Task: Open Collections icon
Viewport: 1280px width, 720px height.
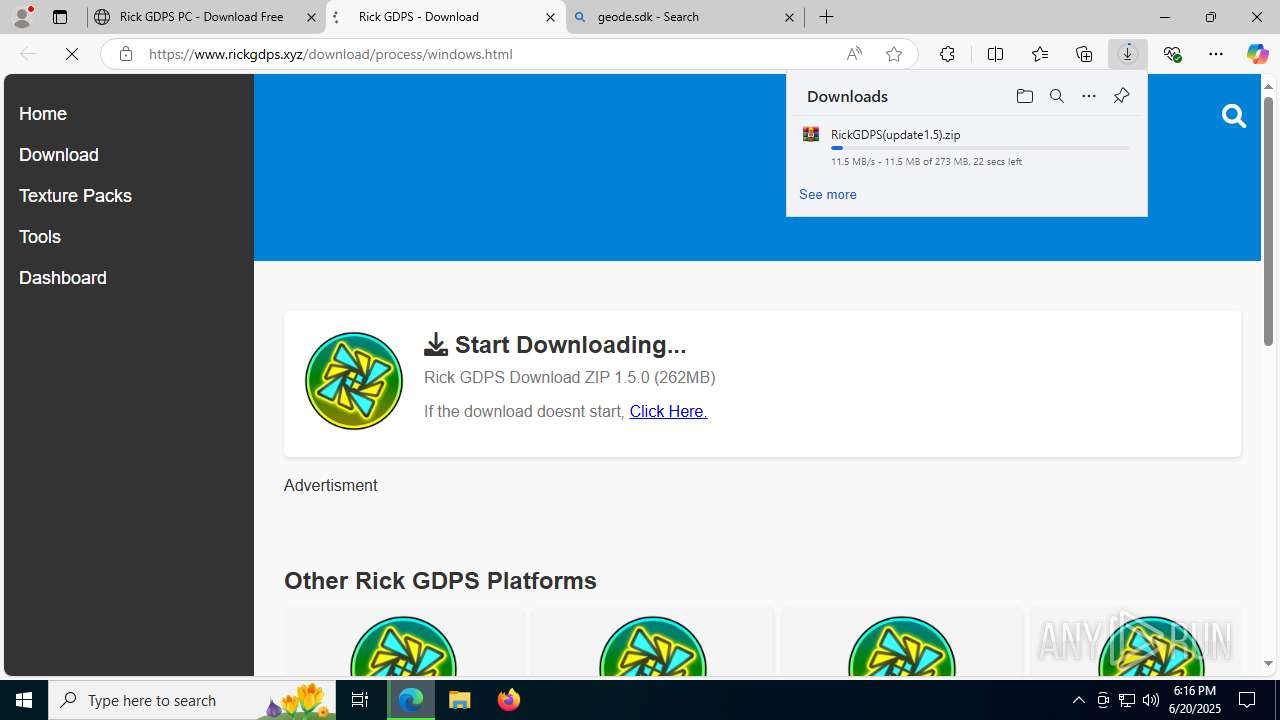Action: click(1084, 54)
